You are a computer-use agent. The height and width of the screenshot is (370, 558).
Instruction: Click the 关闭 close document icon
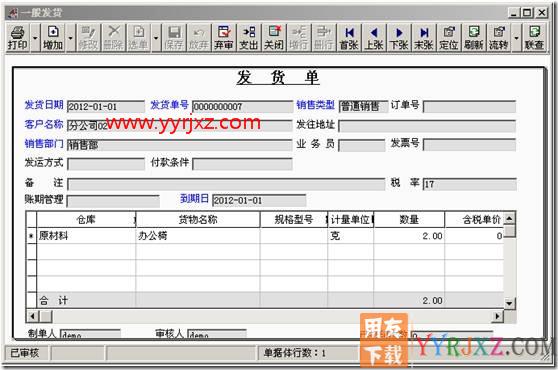[x=274, y=38]
